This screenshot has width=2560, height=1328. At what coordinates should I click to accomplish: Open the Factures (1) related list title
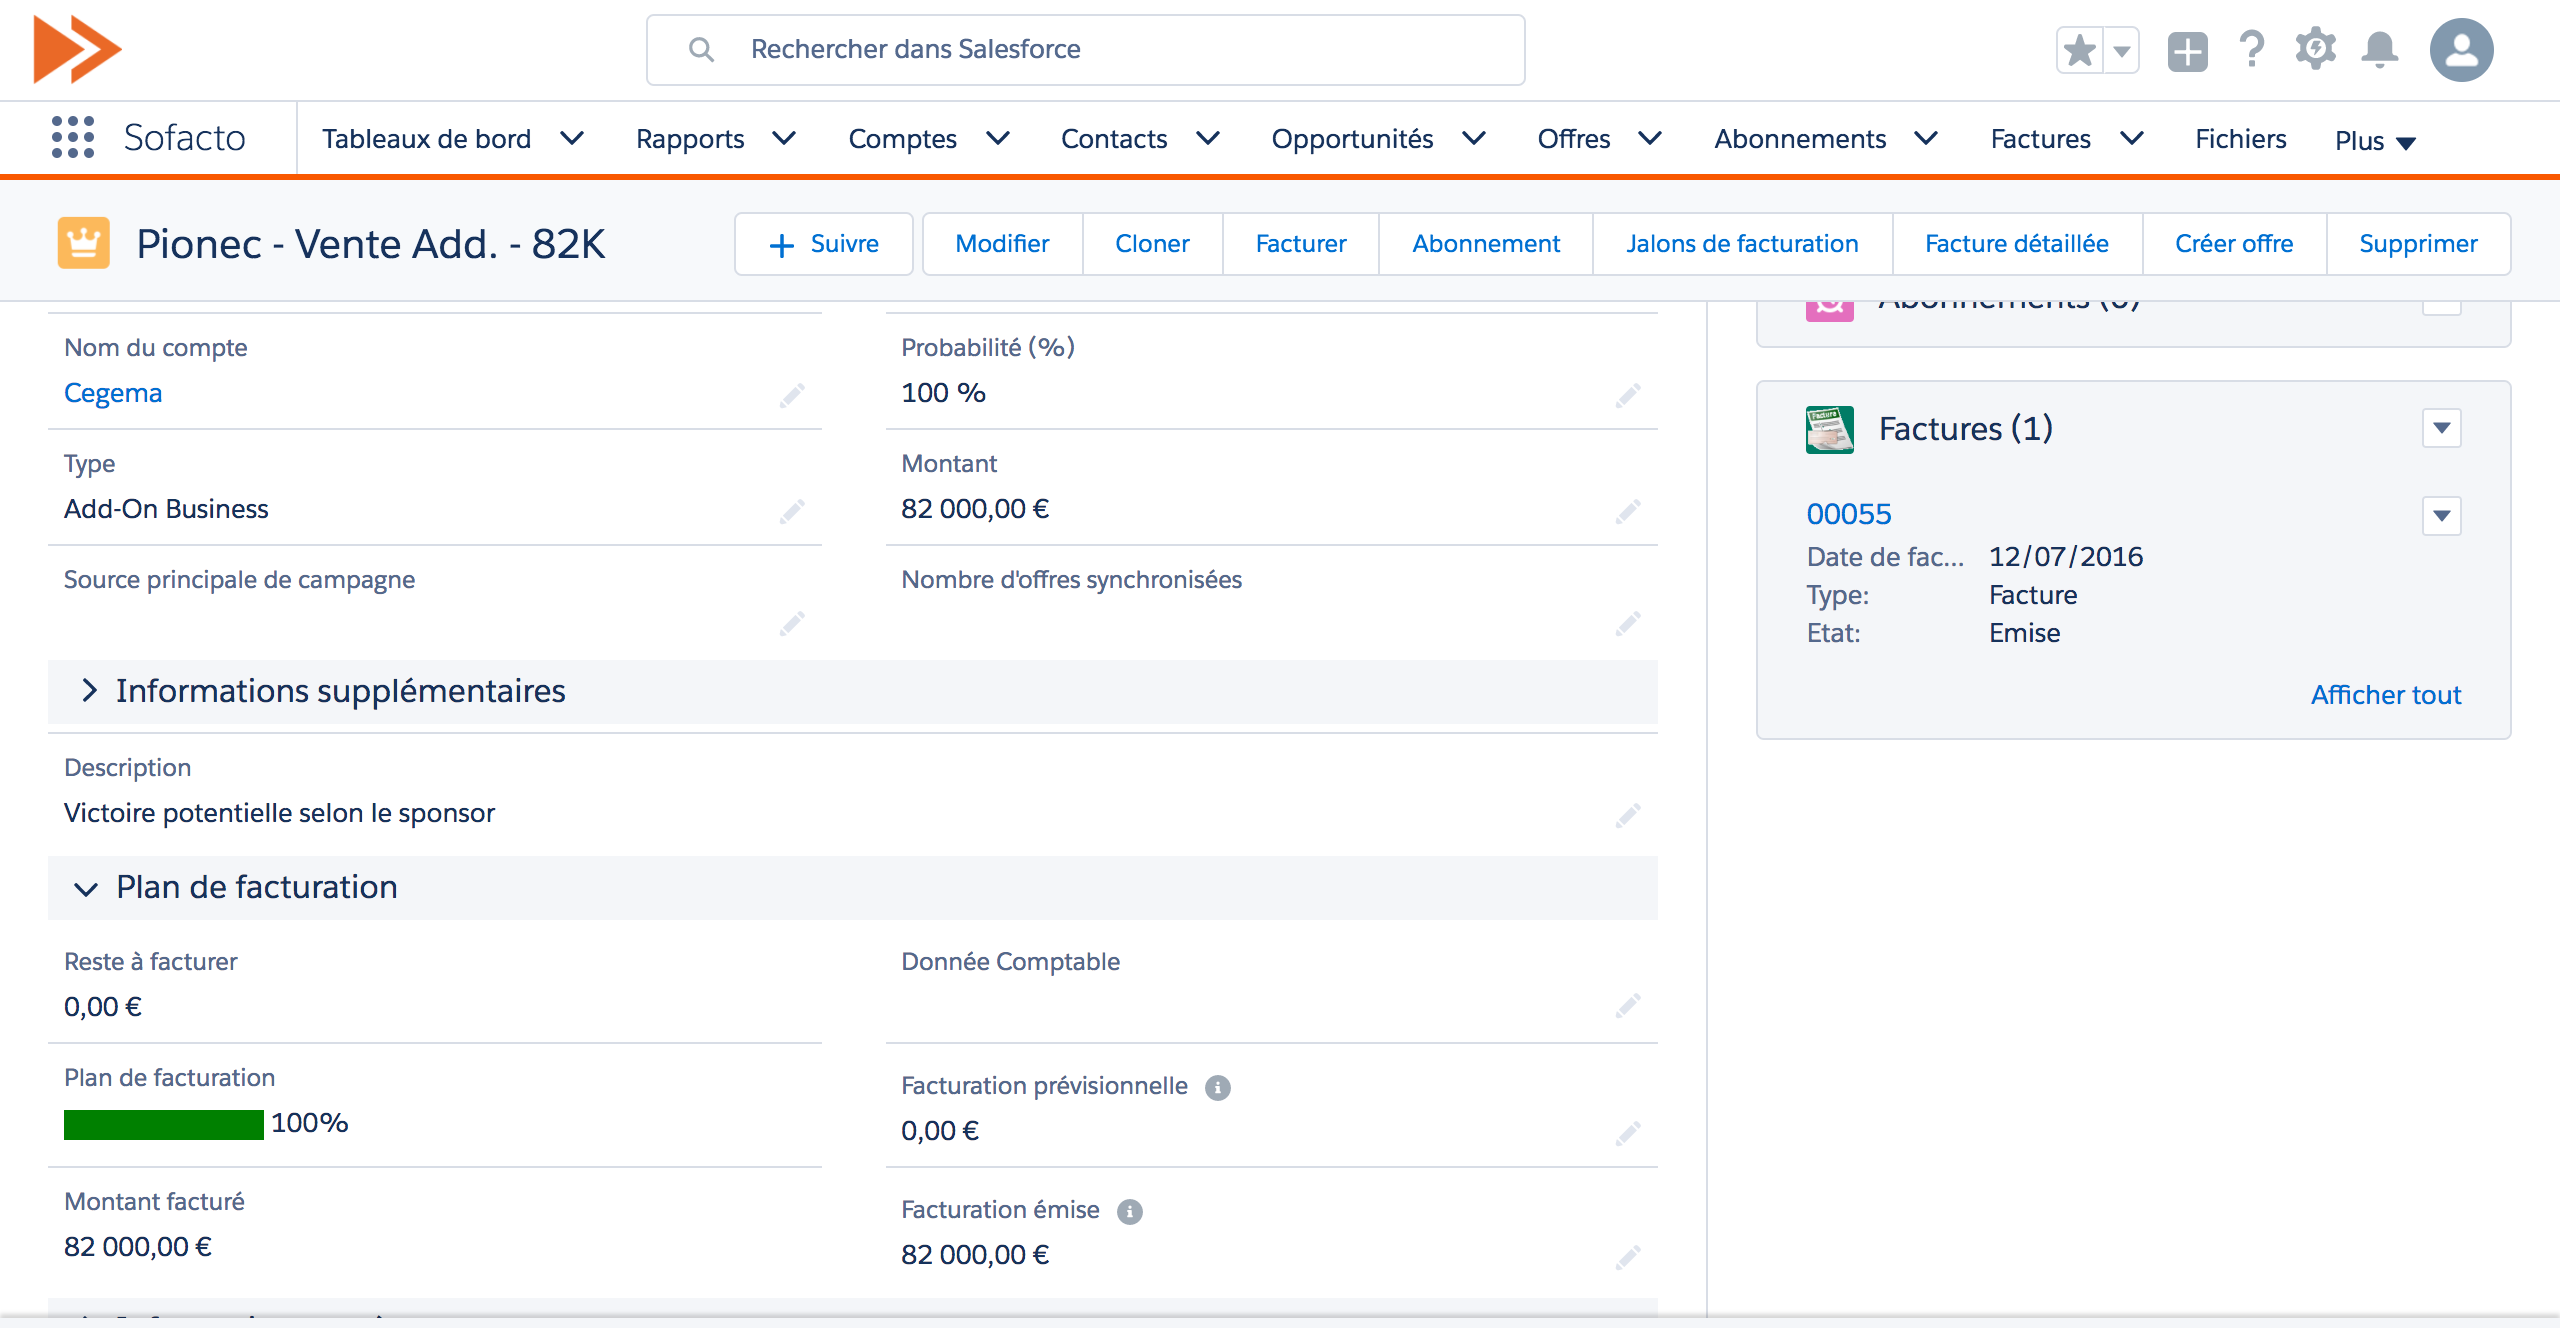(1965, 429)
